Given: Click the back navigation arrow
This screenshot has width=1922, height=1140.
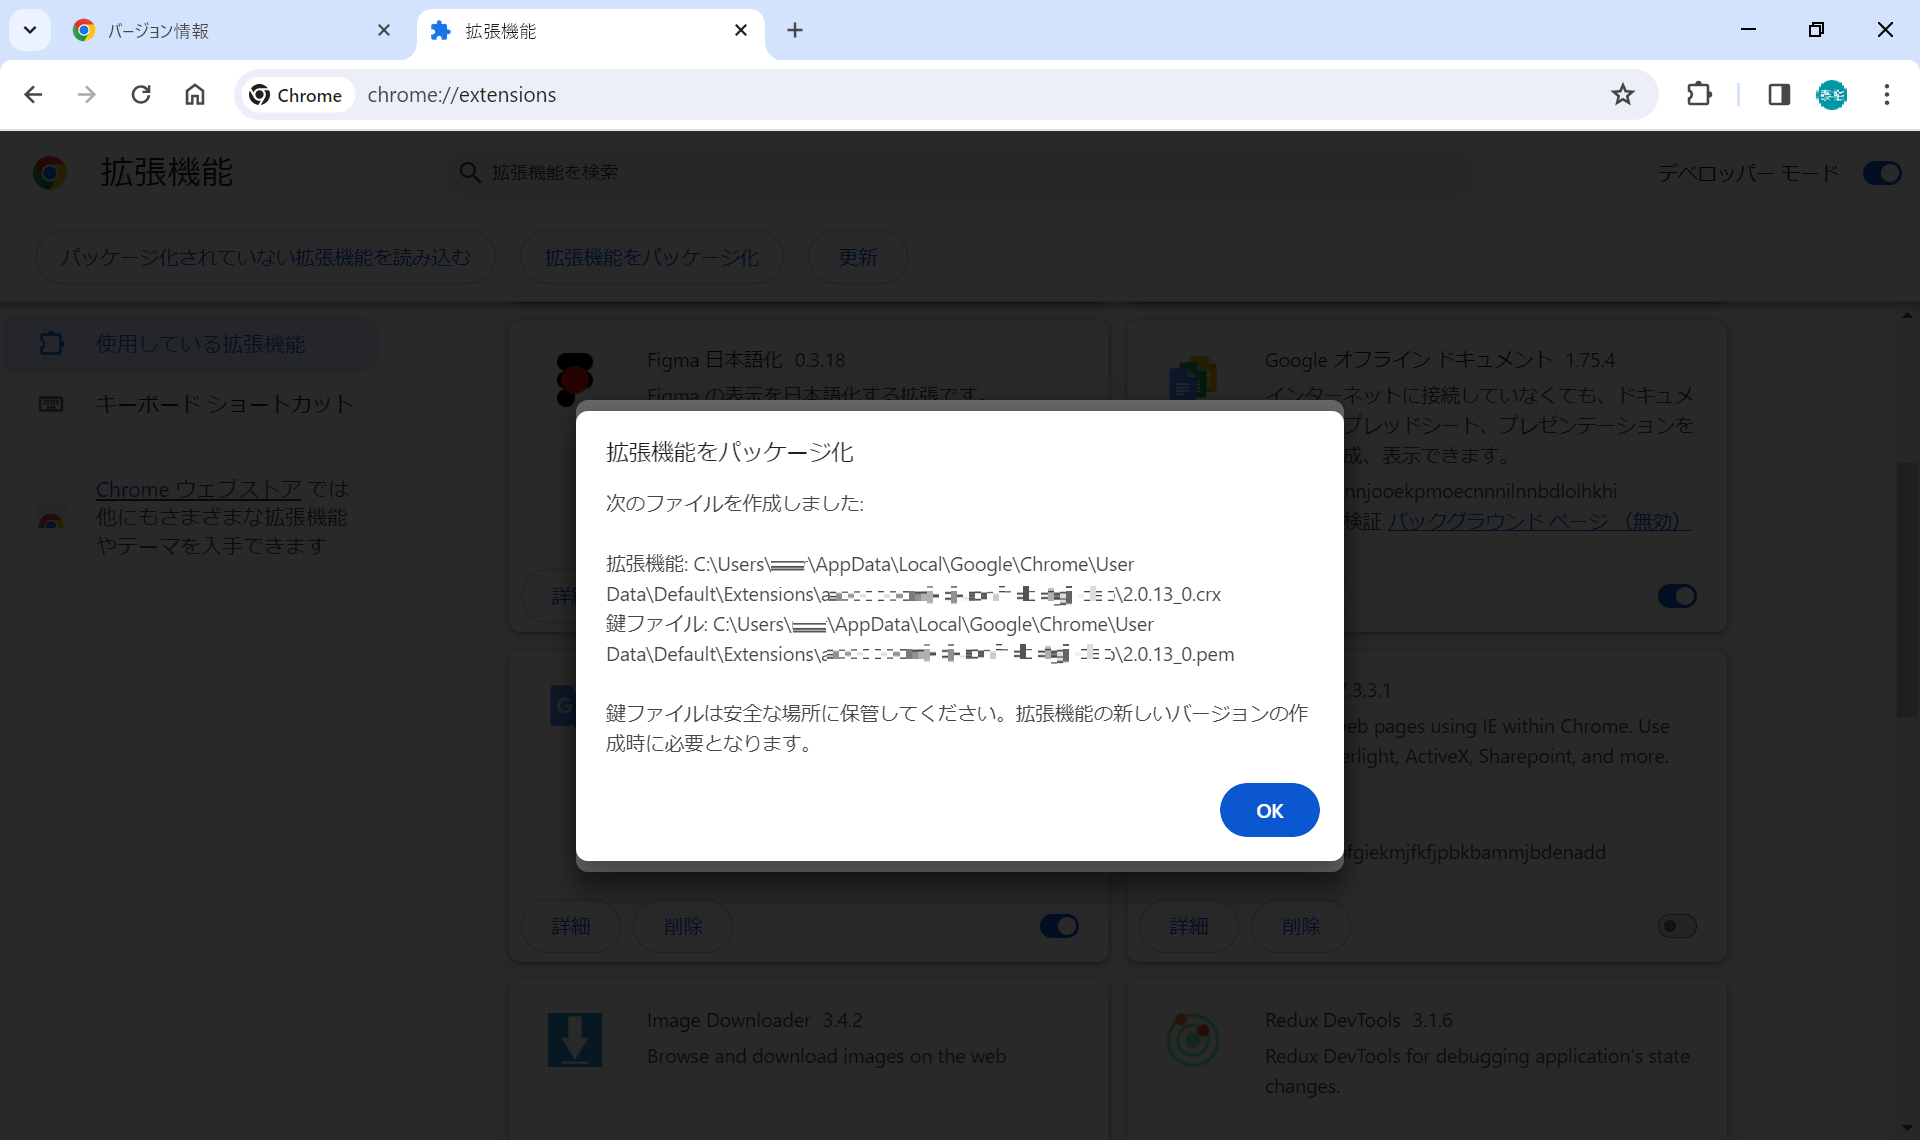Looking at the screenshot, I should point(33,94).
